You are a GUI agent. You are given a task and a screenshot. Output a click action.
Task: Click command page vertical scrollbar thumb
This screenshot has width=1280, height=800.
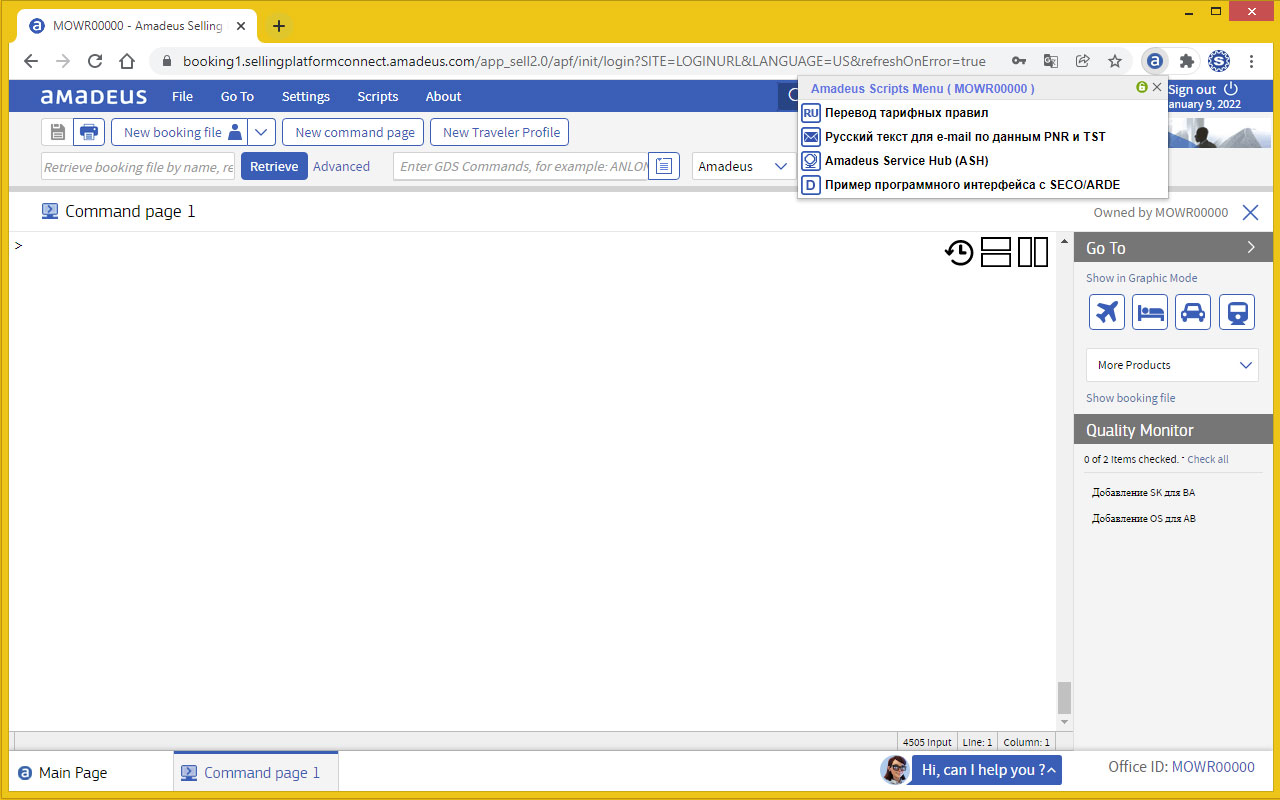[1064, 697]
